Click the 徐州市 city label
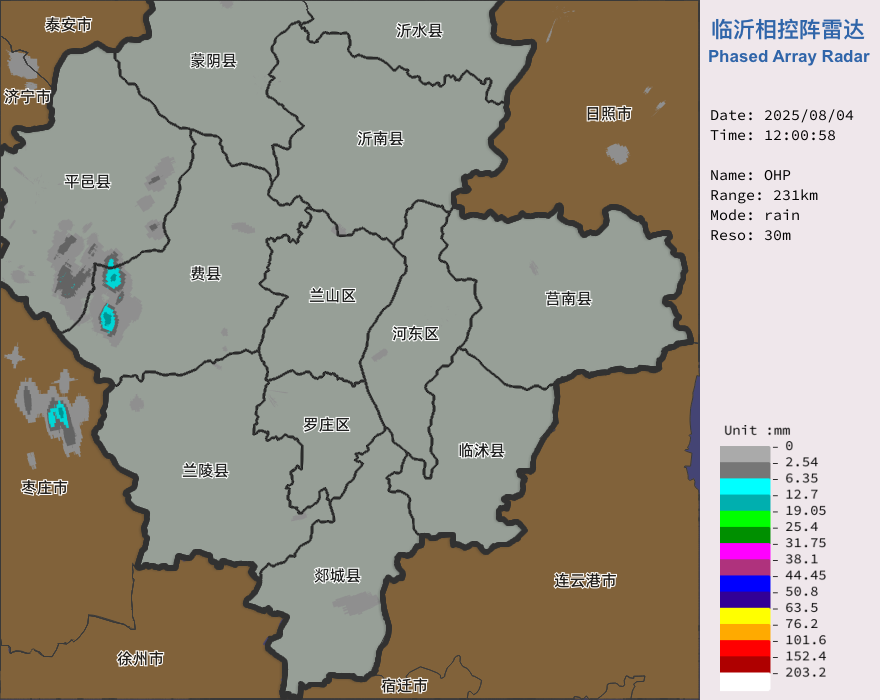Image resolution: width=880 pixels, height=700 pixels. click(x=140, y=658)
